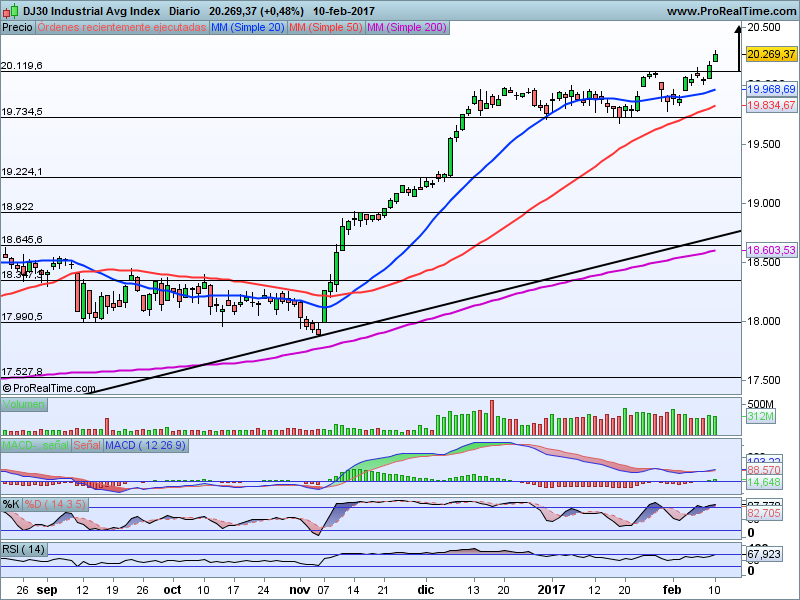Select the Precio label tab
800x600 pixels.
(x=17, y=28)
